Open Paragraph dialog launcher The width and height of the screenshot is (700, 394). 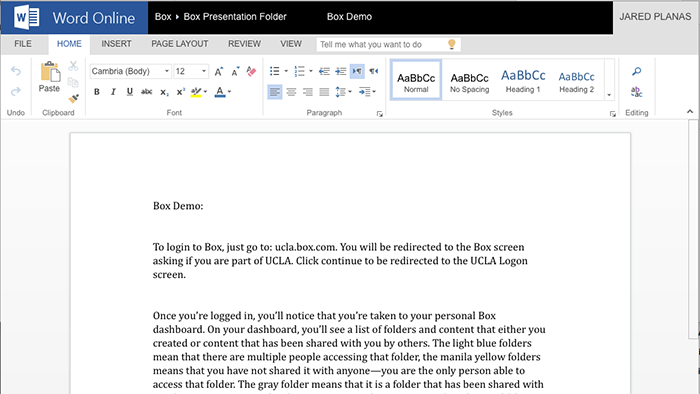pos(379,114)
